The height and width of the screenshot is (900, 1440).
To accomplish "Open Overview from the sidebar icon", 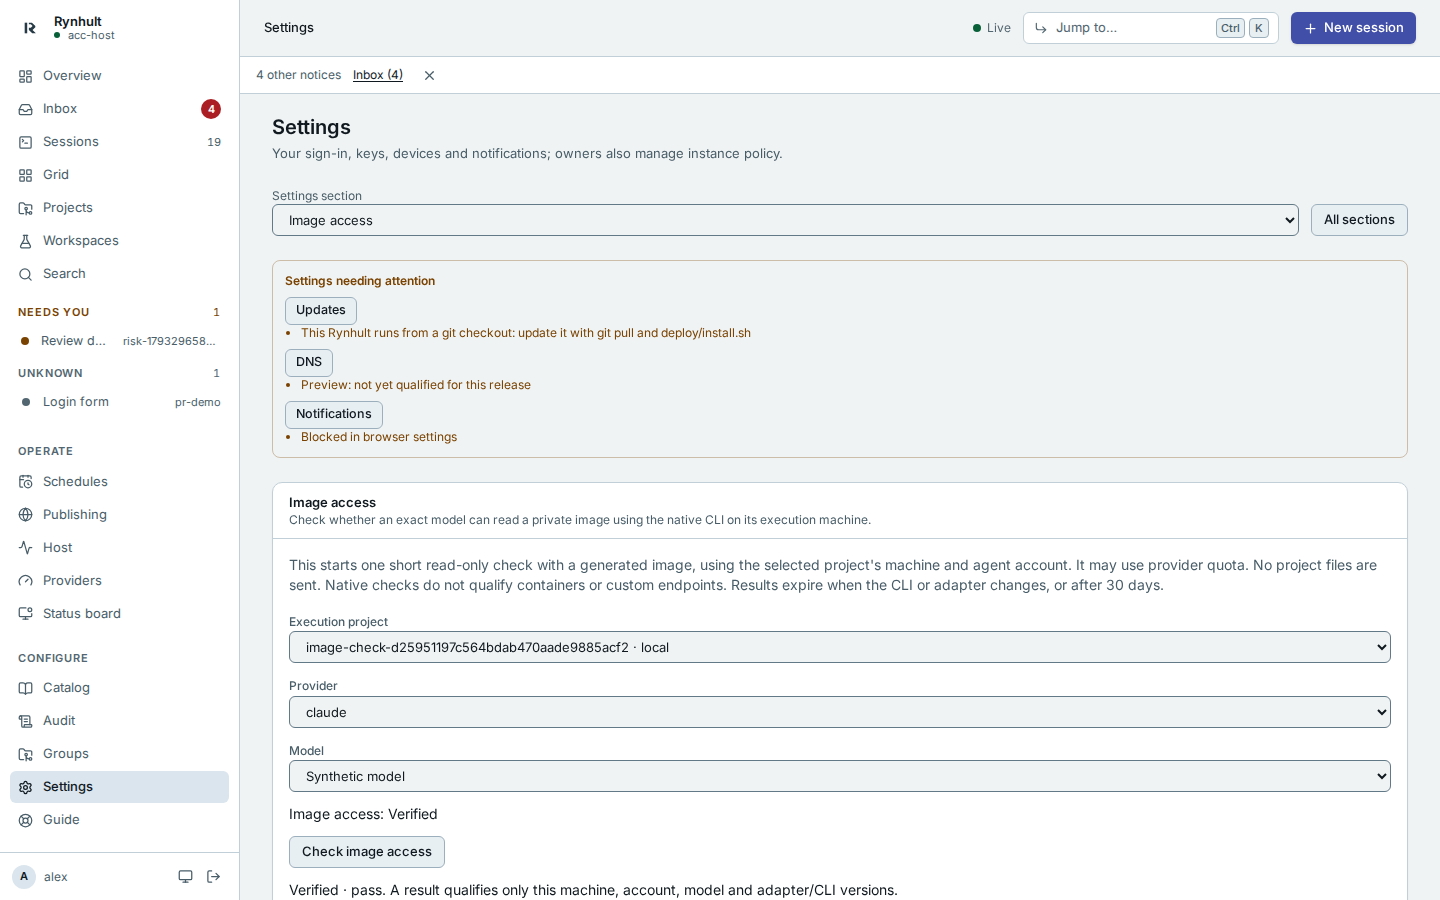I will point(26,76).
